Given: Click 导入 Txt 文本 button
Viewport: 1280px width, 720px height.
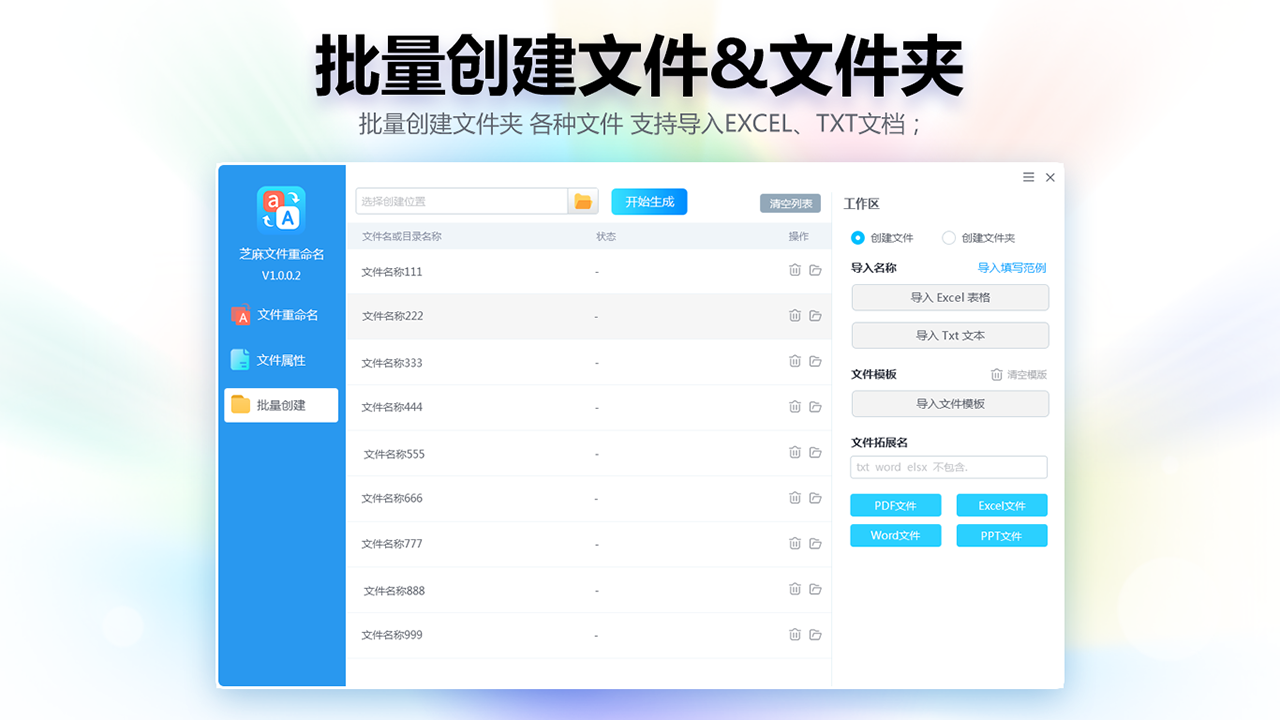Looking at the screenshot, I should click(950, 335).
